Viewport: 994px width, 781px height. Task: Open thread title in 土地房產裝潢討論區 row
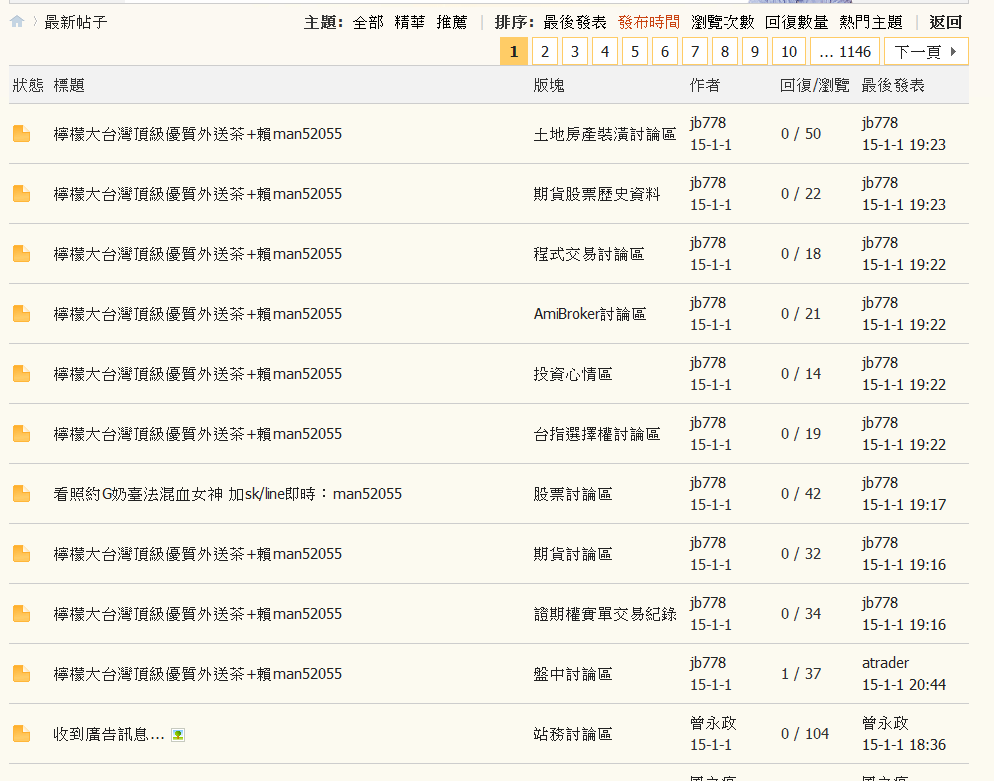[x=198, y=134]
